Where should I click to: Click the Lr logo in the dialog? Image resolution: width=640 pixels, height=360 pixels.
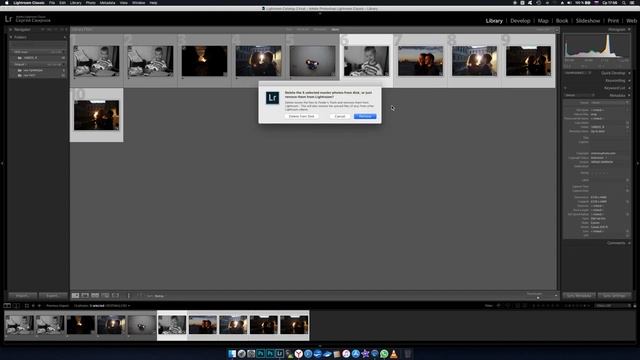click(272, 98)
